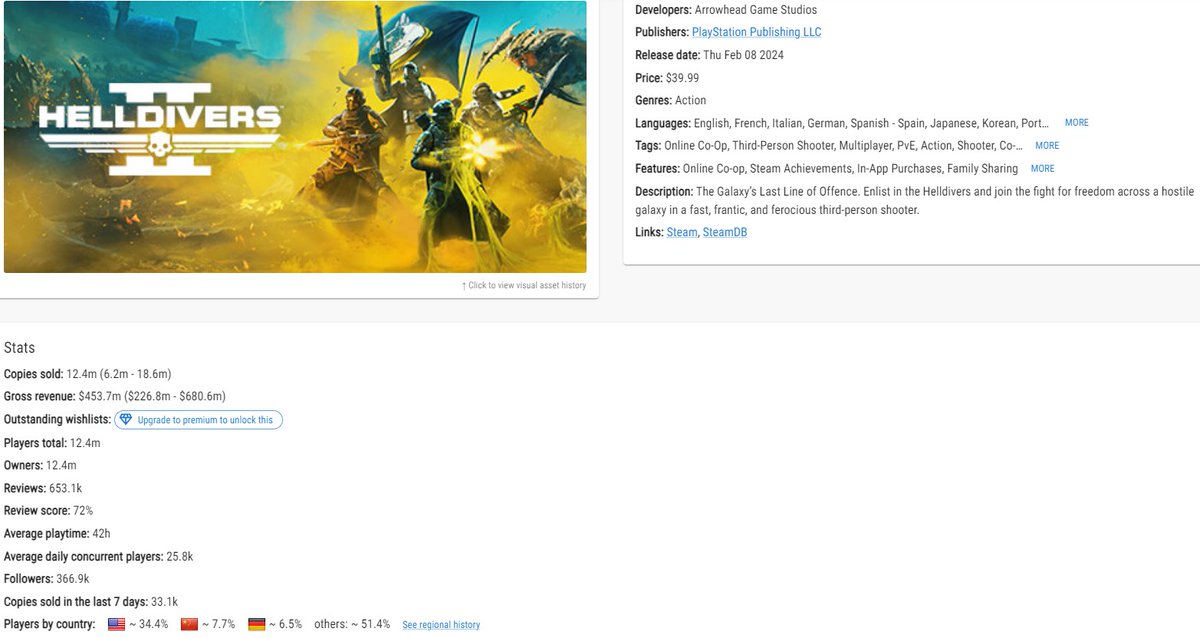This screenshot has height=638, width=1200.
Task: Expand MORE next to Features
Action: coord(1042,168)
